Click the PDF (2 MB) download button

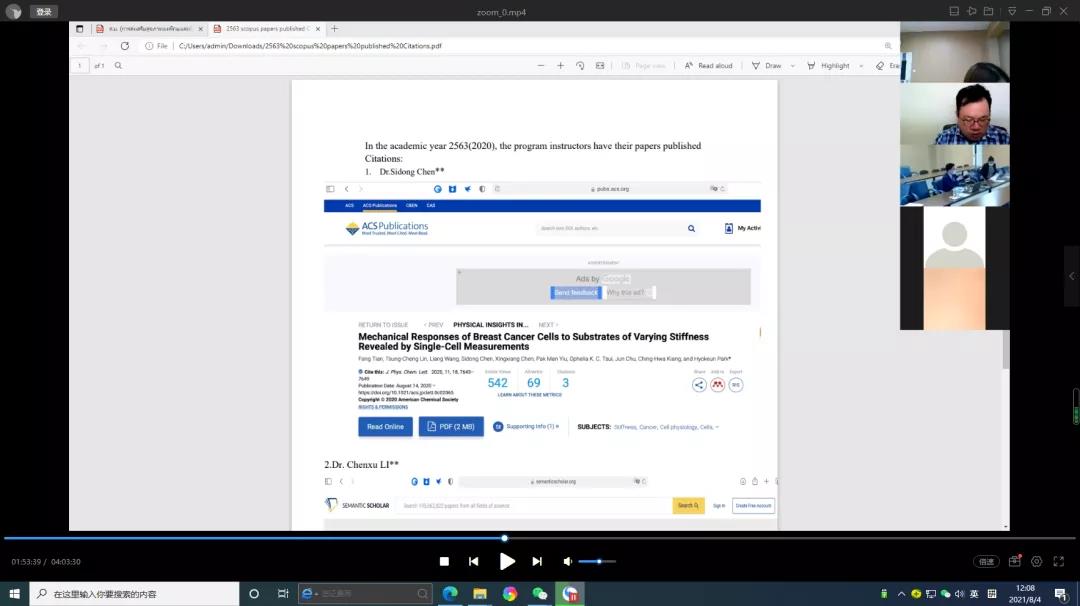click(451, 427)
